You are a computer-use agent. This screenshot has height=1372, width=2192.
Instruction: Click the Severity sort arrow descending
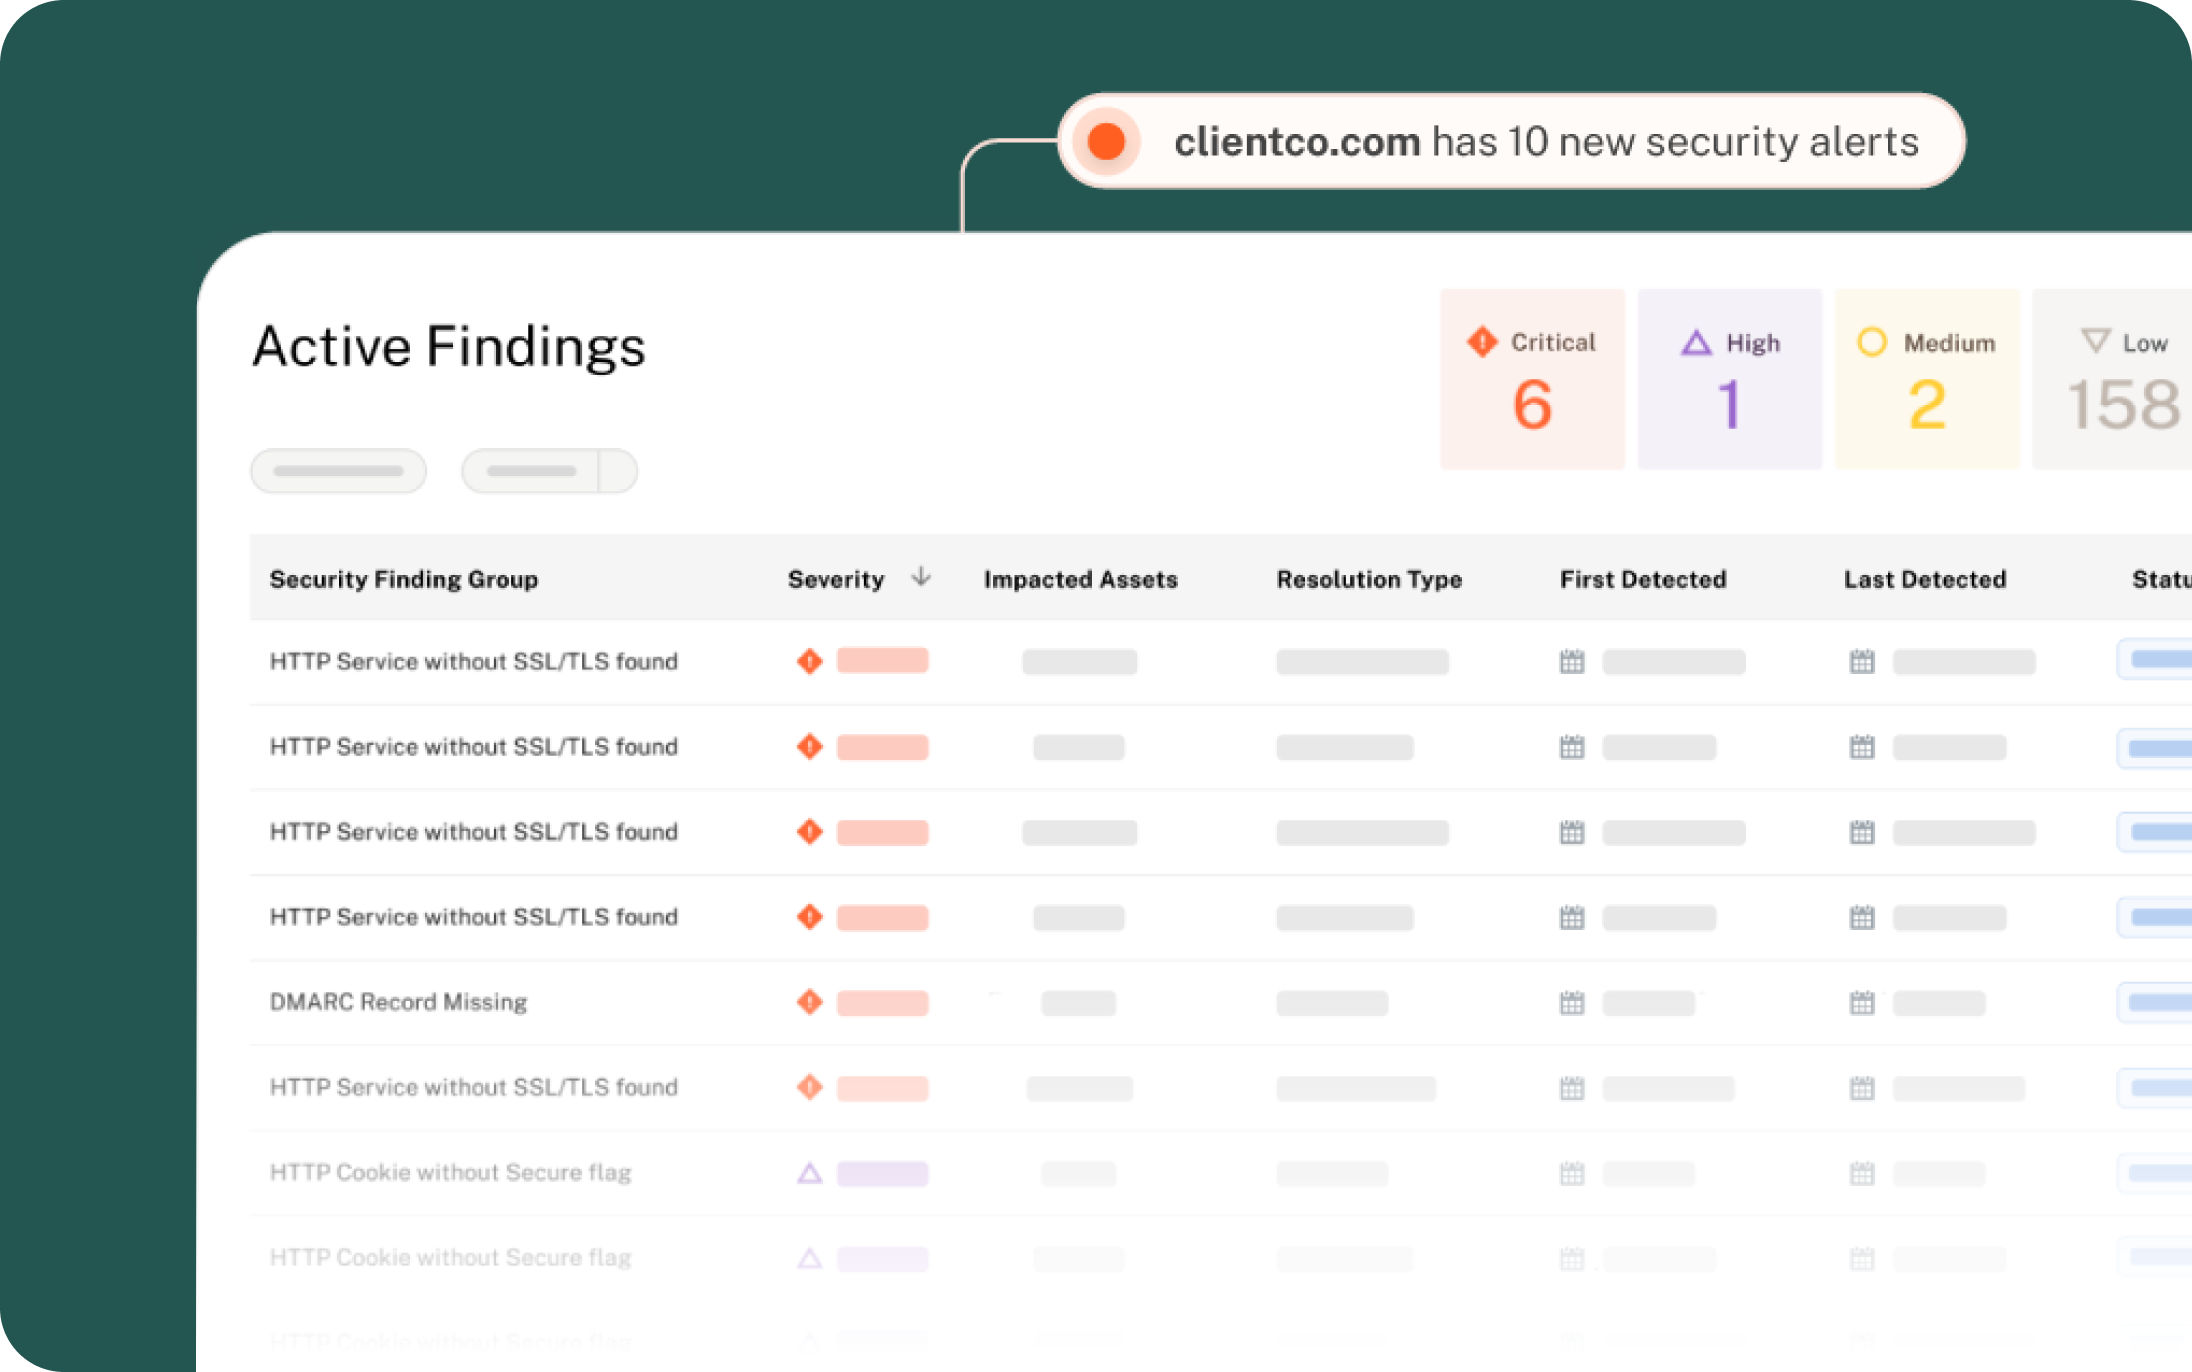pyautogui.click(x=920, y=577)
